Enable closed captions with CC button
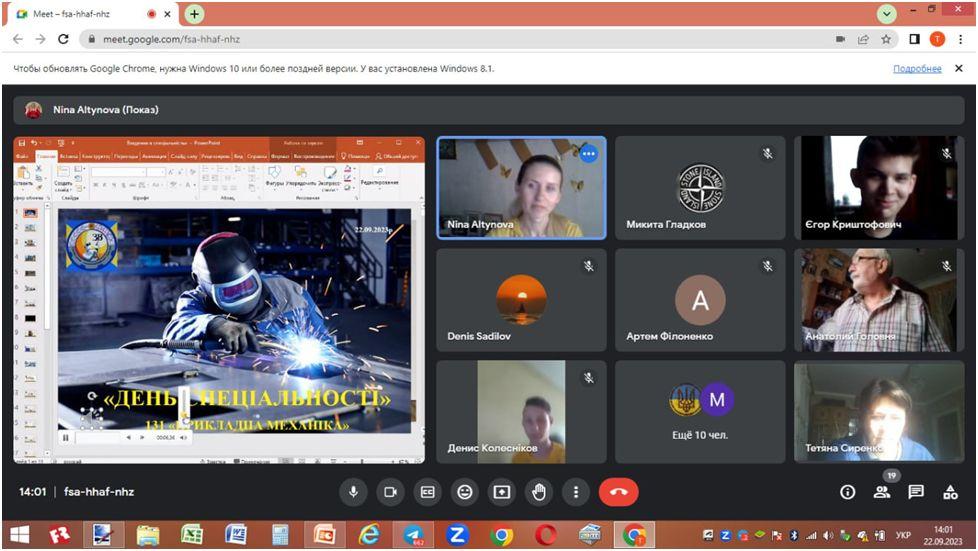The width and height of the screenshot is (978, 551). tap(427, 492)
